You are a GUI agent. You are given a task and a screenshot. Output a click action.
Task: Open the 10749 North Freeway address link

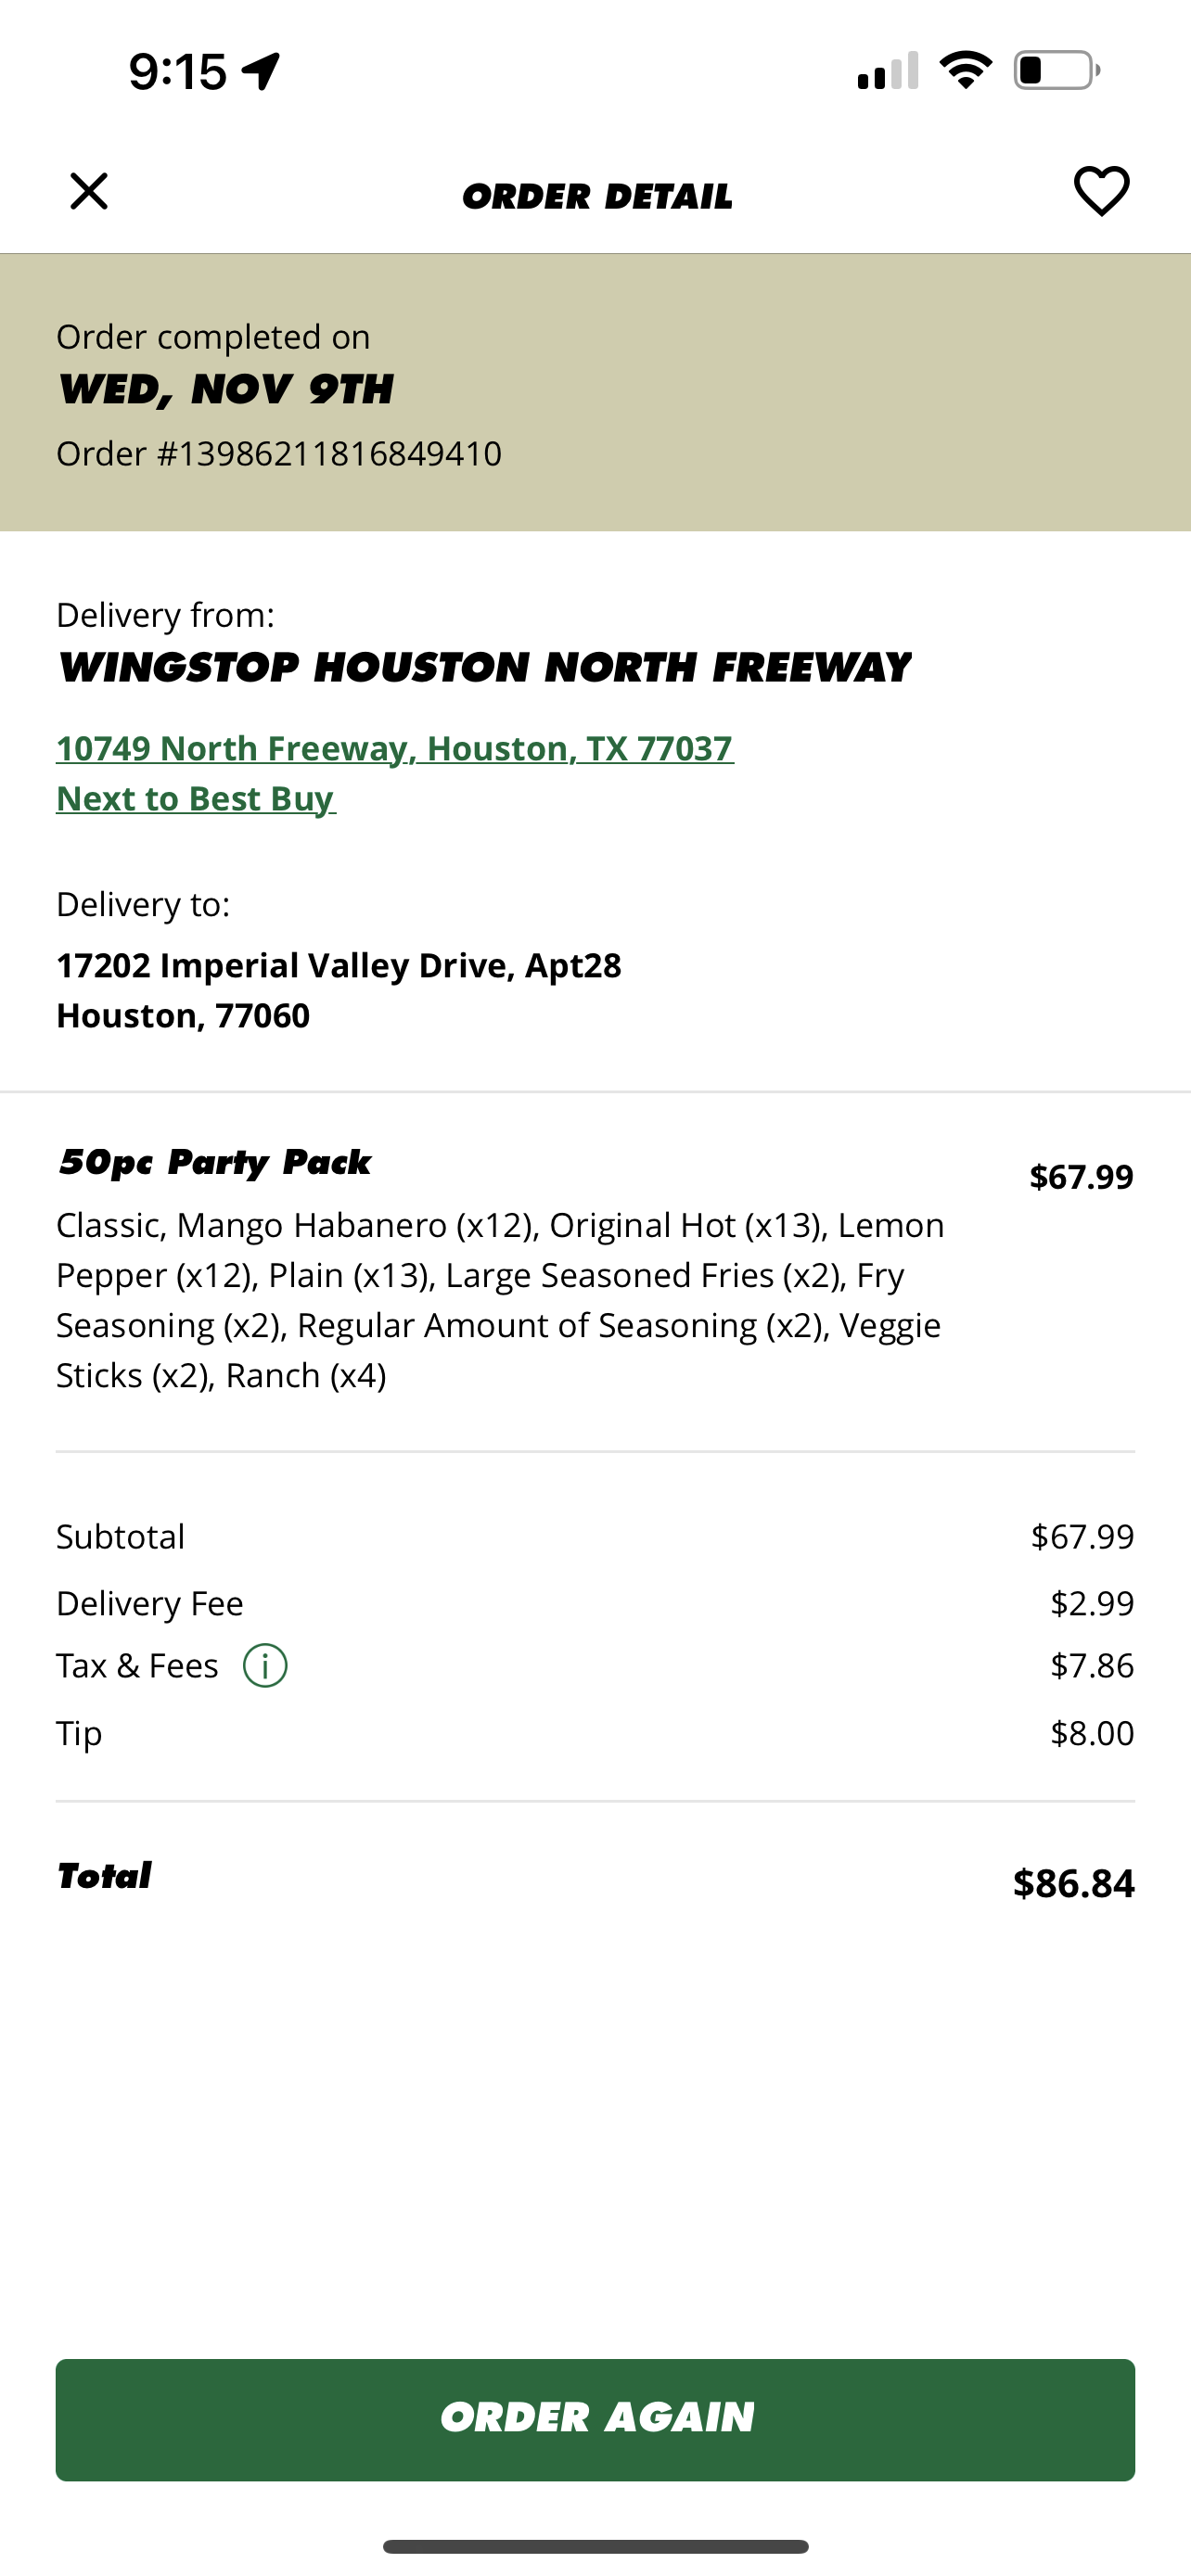pyautogui.click(x=395, y=748)
